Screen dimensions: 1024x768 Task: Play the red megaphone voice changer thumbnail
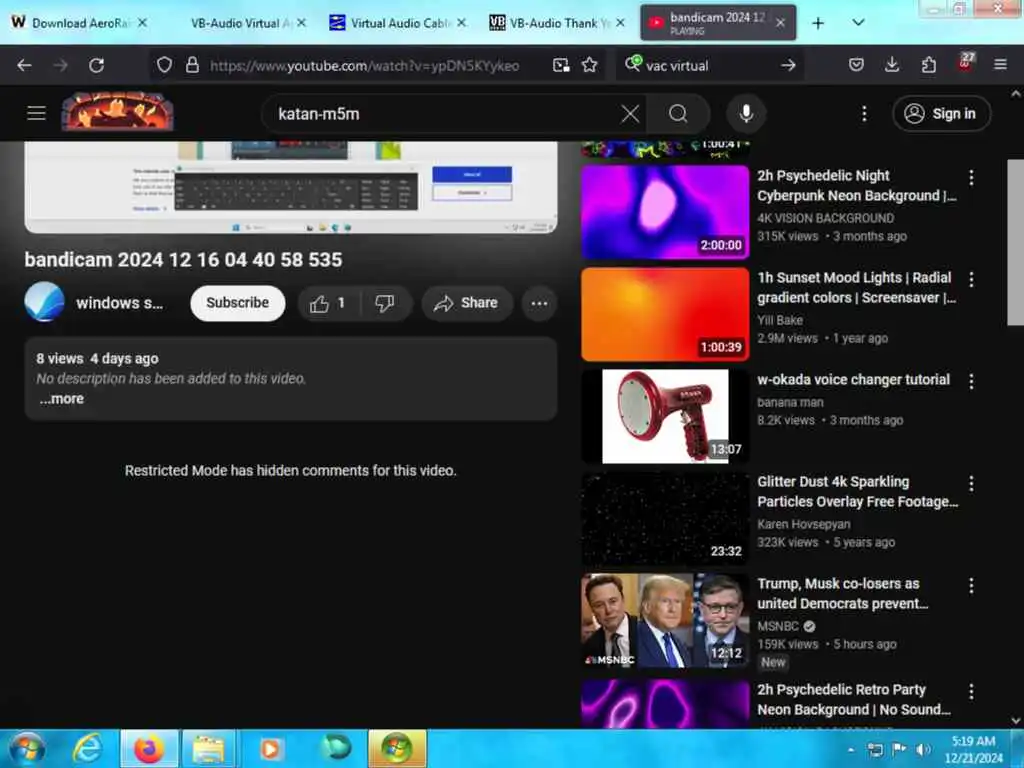pos(665,416)
